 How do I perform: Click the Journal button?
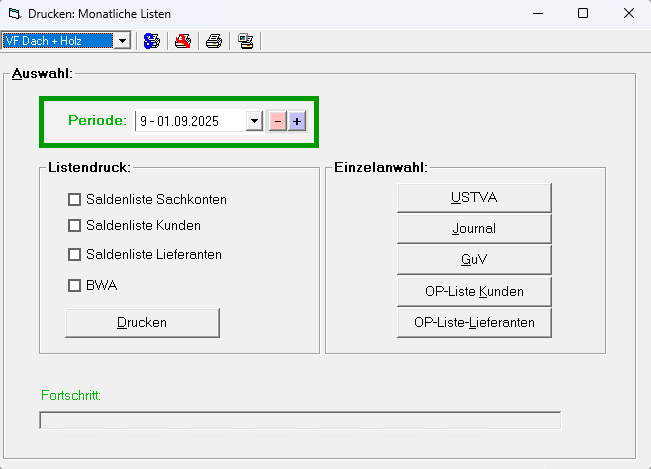[x=474, y=229]
